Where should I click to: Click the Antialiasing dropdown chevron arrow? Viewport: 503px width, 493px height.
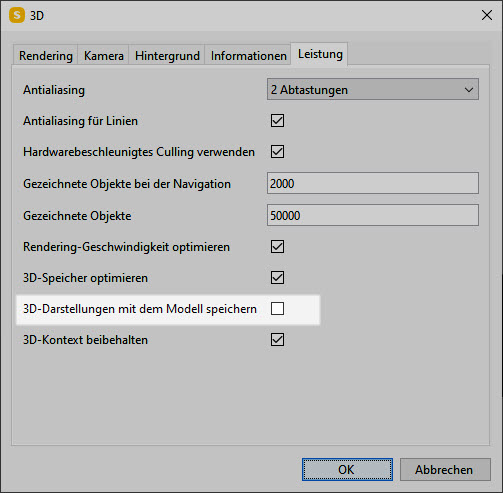coord(469,90)
